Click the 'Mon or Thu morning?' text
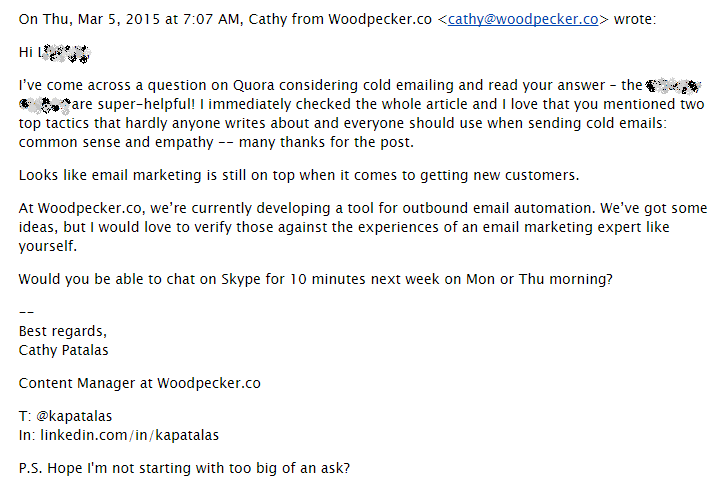This screenshot has height=492, width=722. tap(539, 279)
